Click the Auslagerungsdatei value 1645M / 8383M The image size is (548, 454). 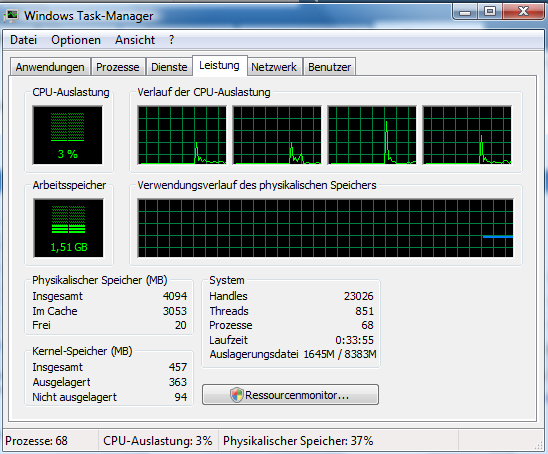click(x=340, y=354)
